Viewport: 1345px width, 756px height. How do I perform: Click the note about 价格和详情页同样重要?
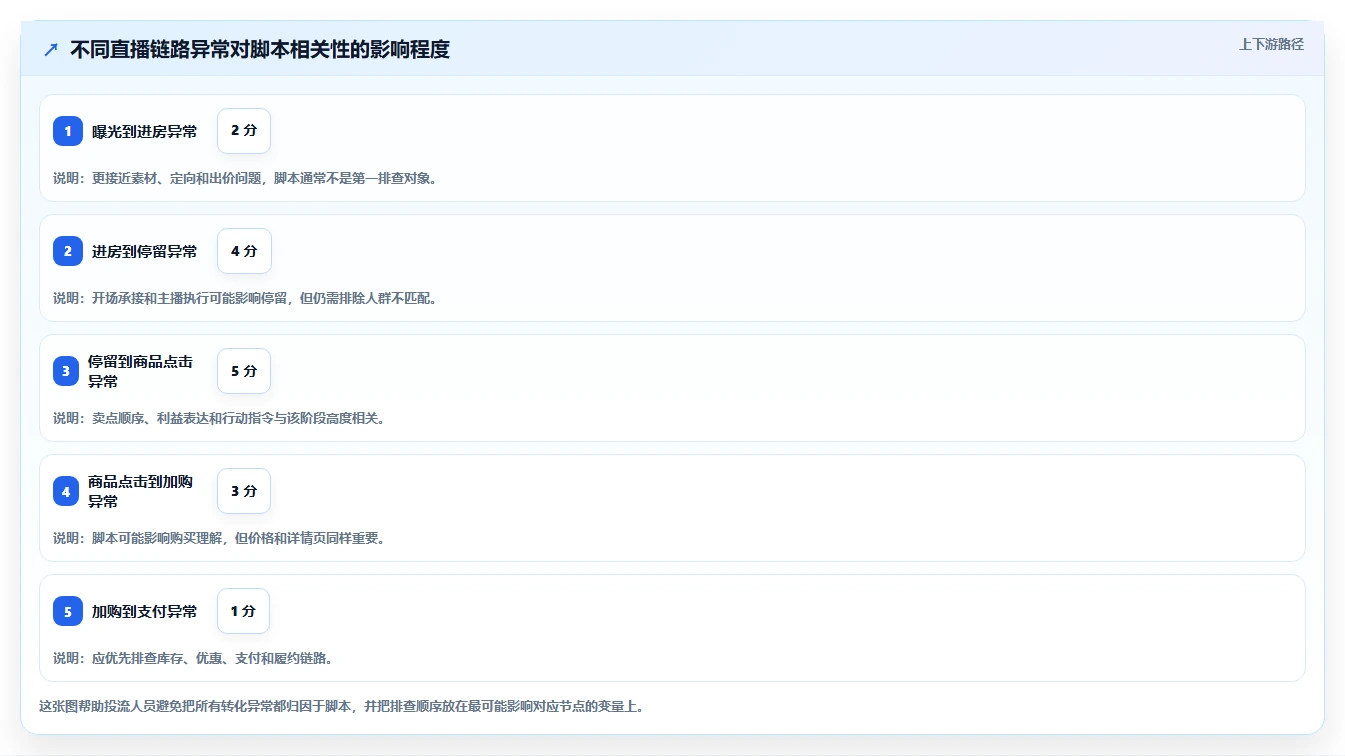click(x=219, y=538)
